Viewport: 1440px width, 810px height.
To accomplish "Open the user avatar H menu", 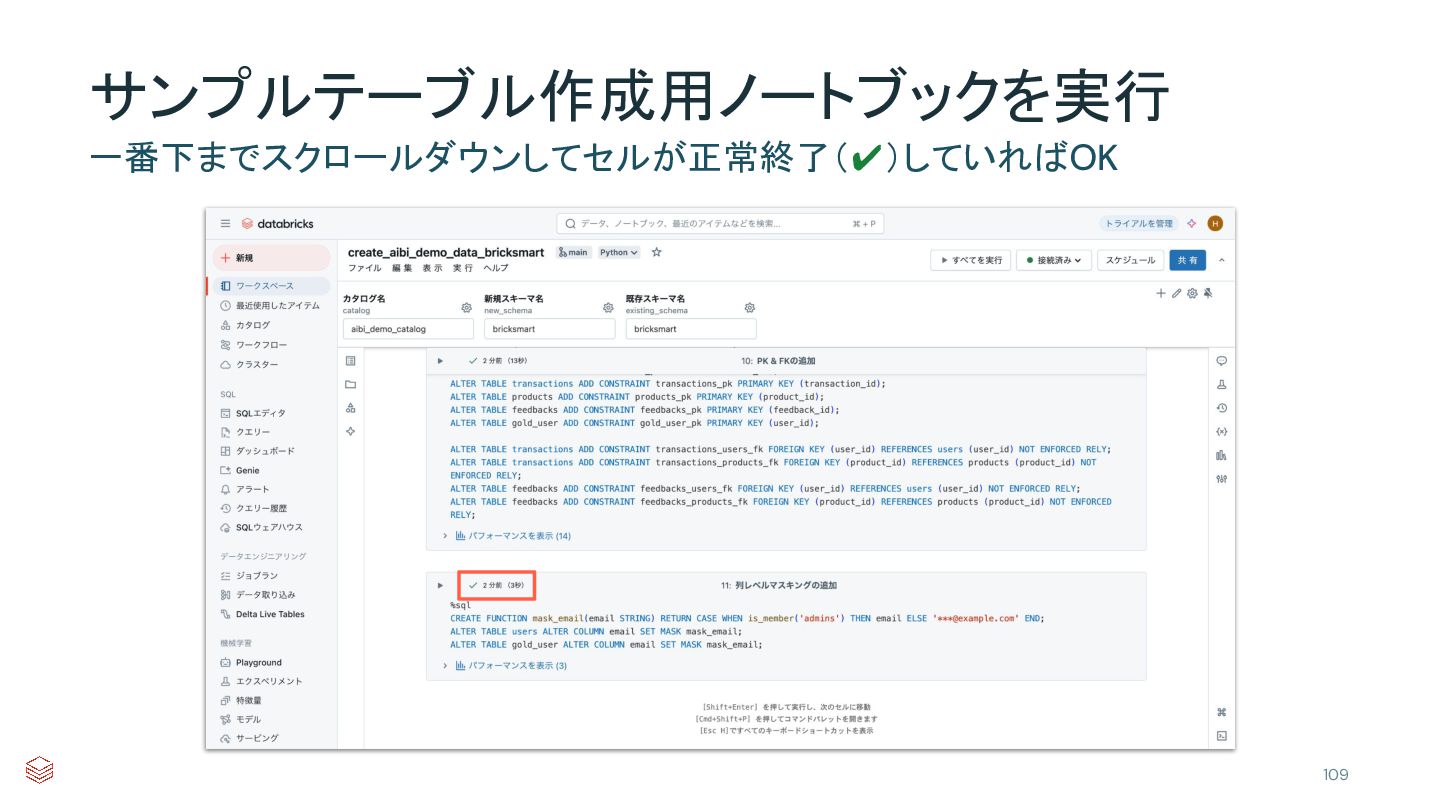I will [x=1215, y=224].
